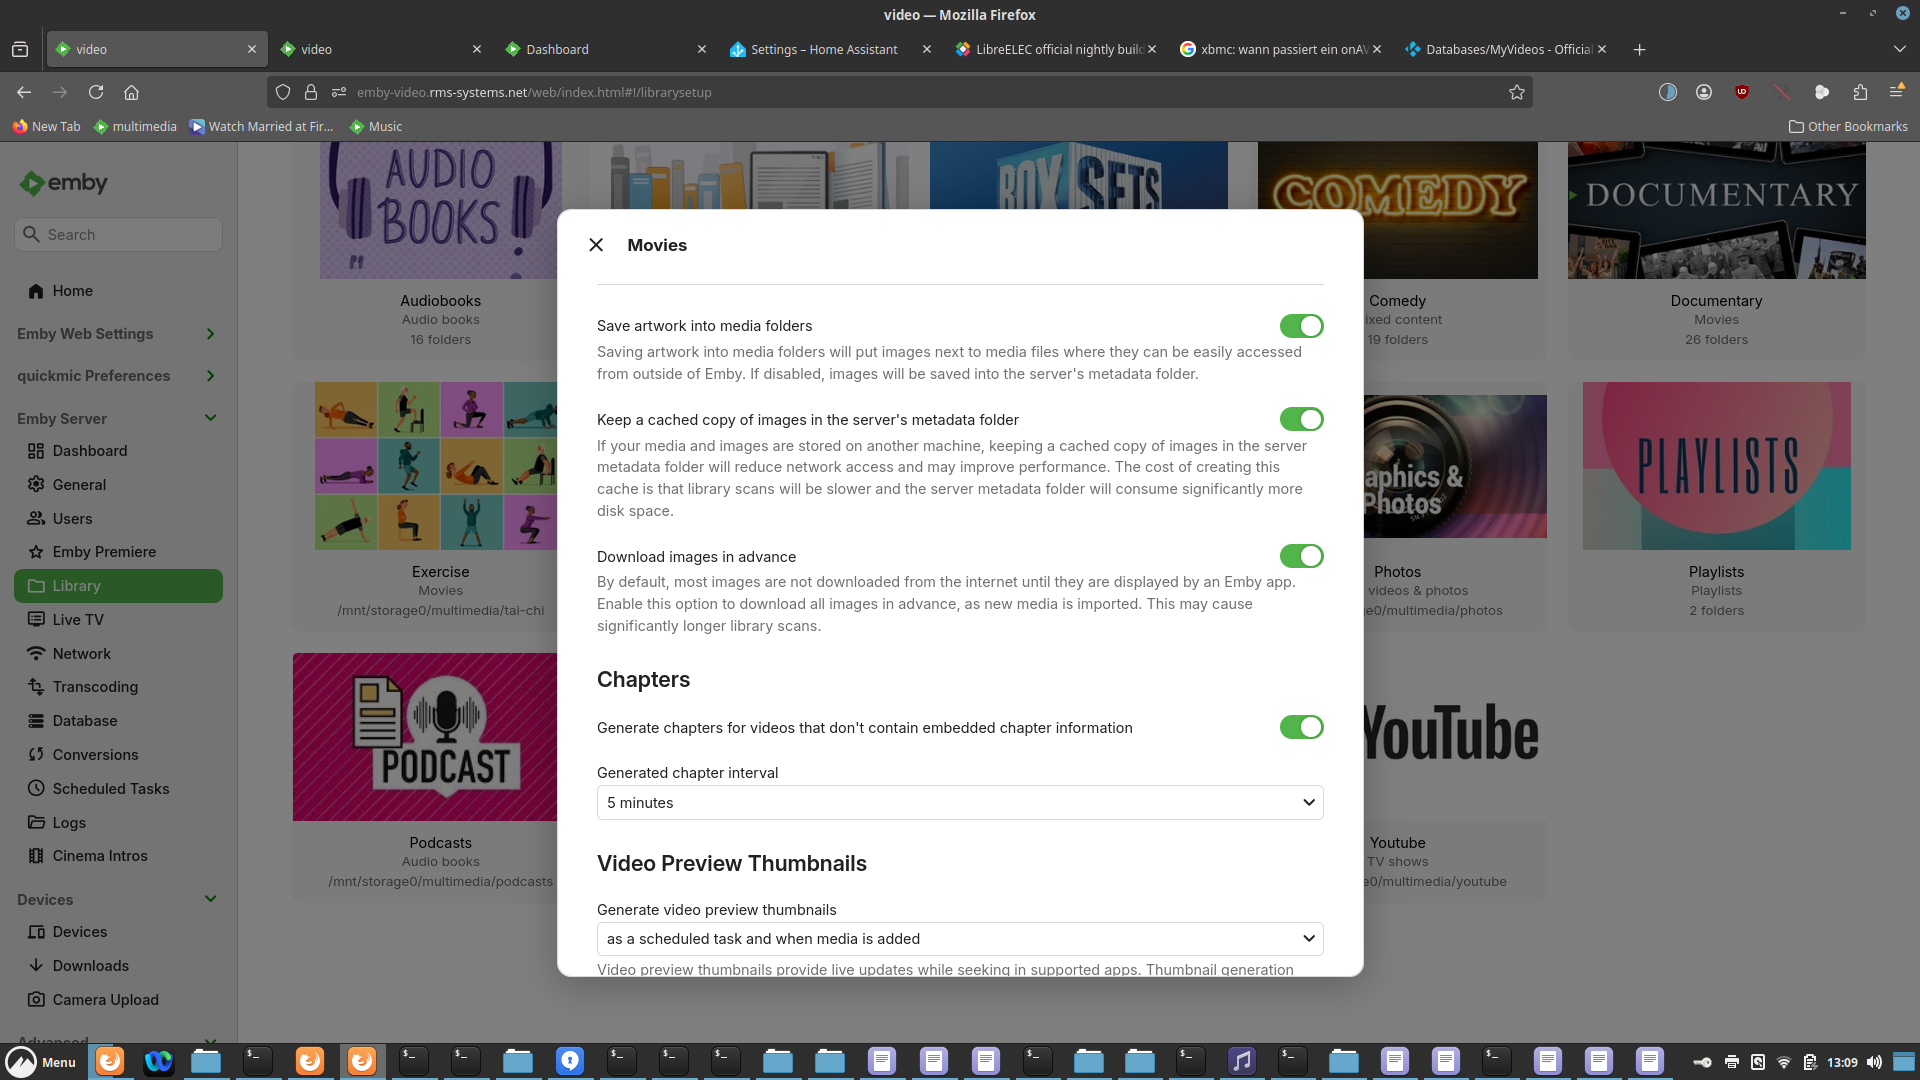1920x1080 pixels.
Task: Click the sidebar Search field
Action: (x=118, y=235)
